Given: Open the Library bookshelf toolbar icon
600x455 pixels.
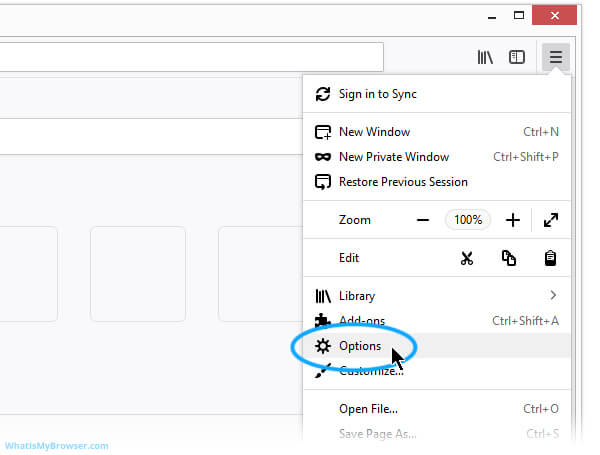Looking at the screenshot, I should click(485, 57).
